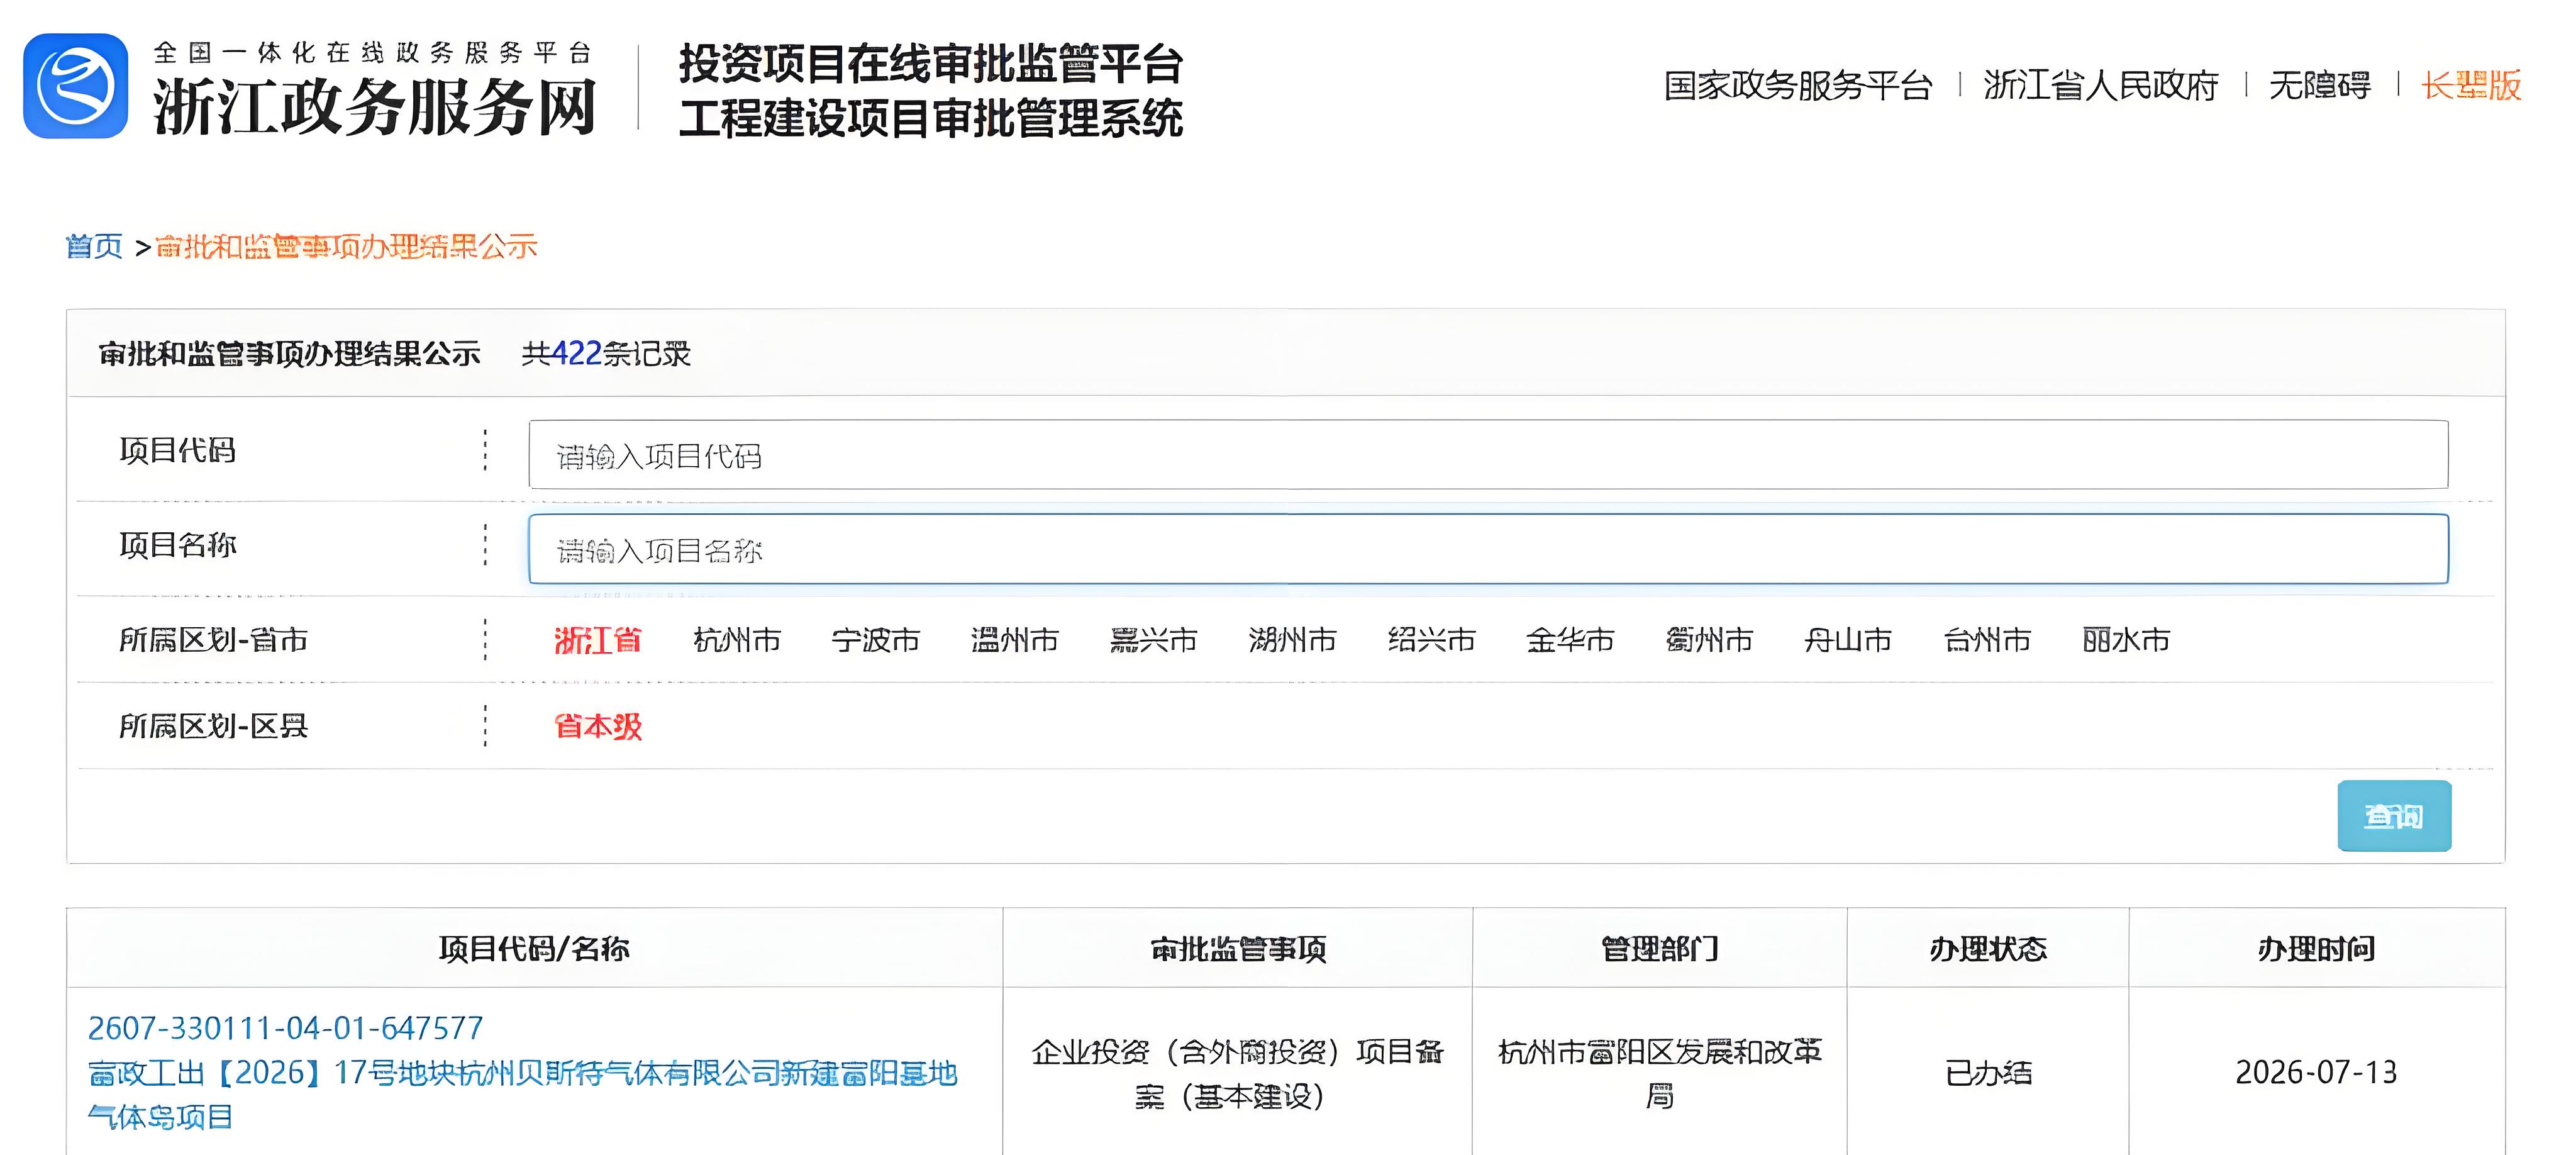Select 衢州市 region filter
Image resolution: width=2576 pixels, height=1155 pixels.
click(x=1710, y=640)
